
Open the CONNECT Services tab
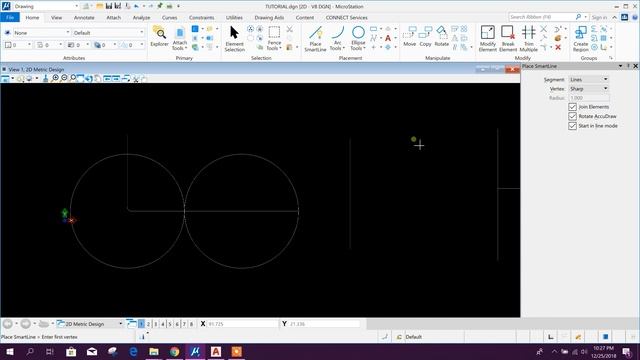click(346, 18)
